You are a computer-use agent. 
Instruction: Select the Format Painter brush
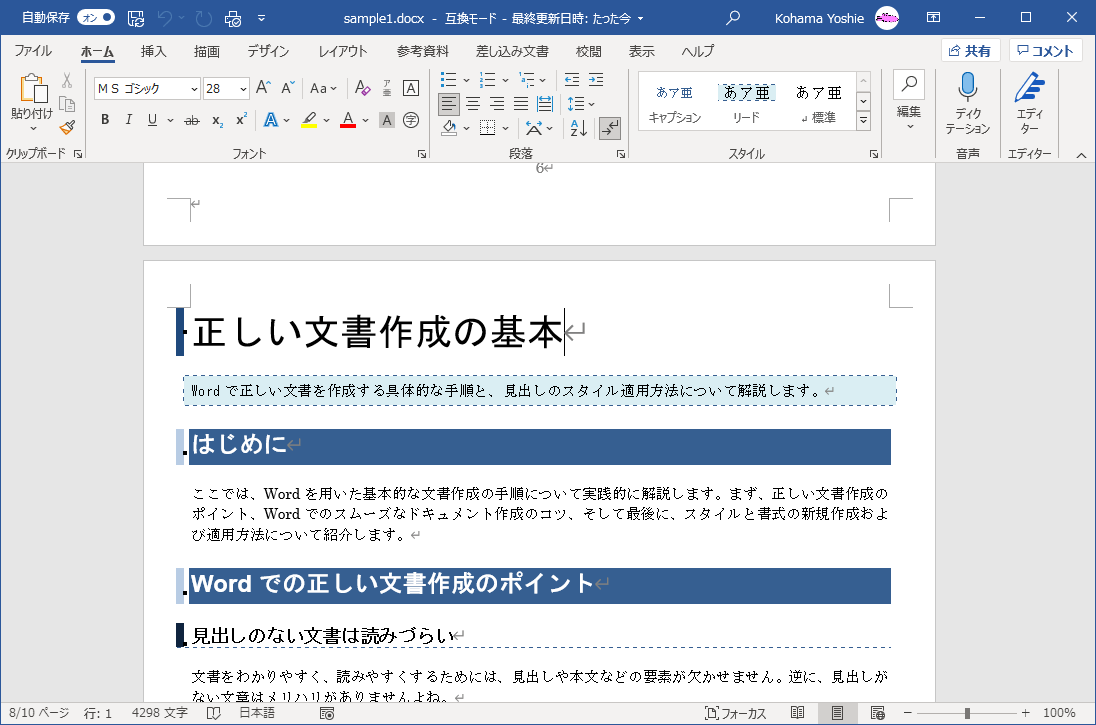67,127
